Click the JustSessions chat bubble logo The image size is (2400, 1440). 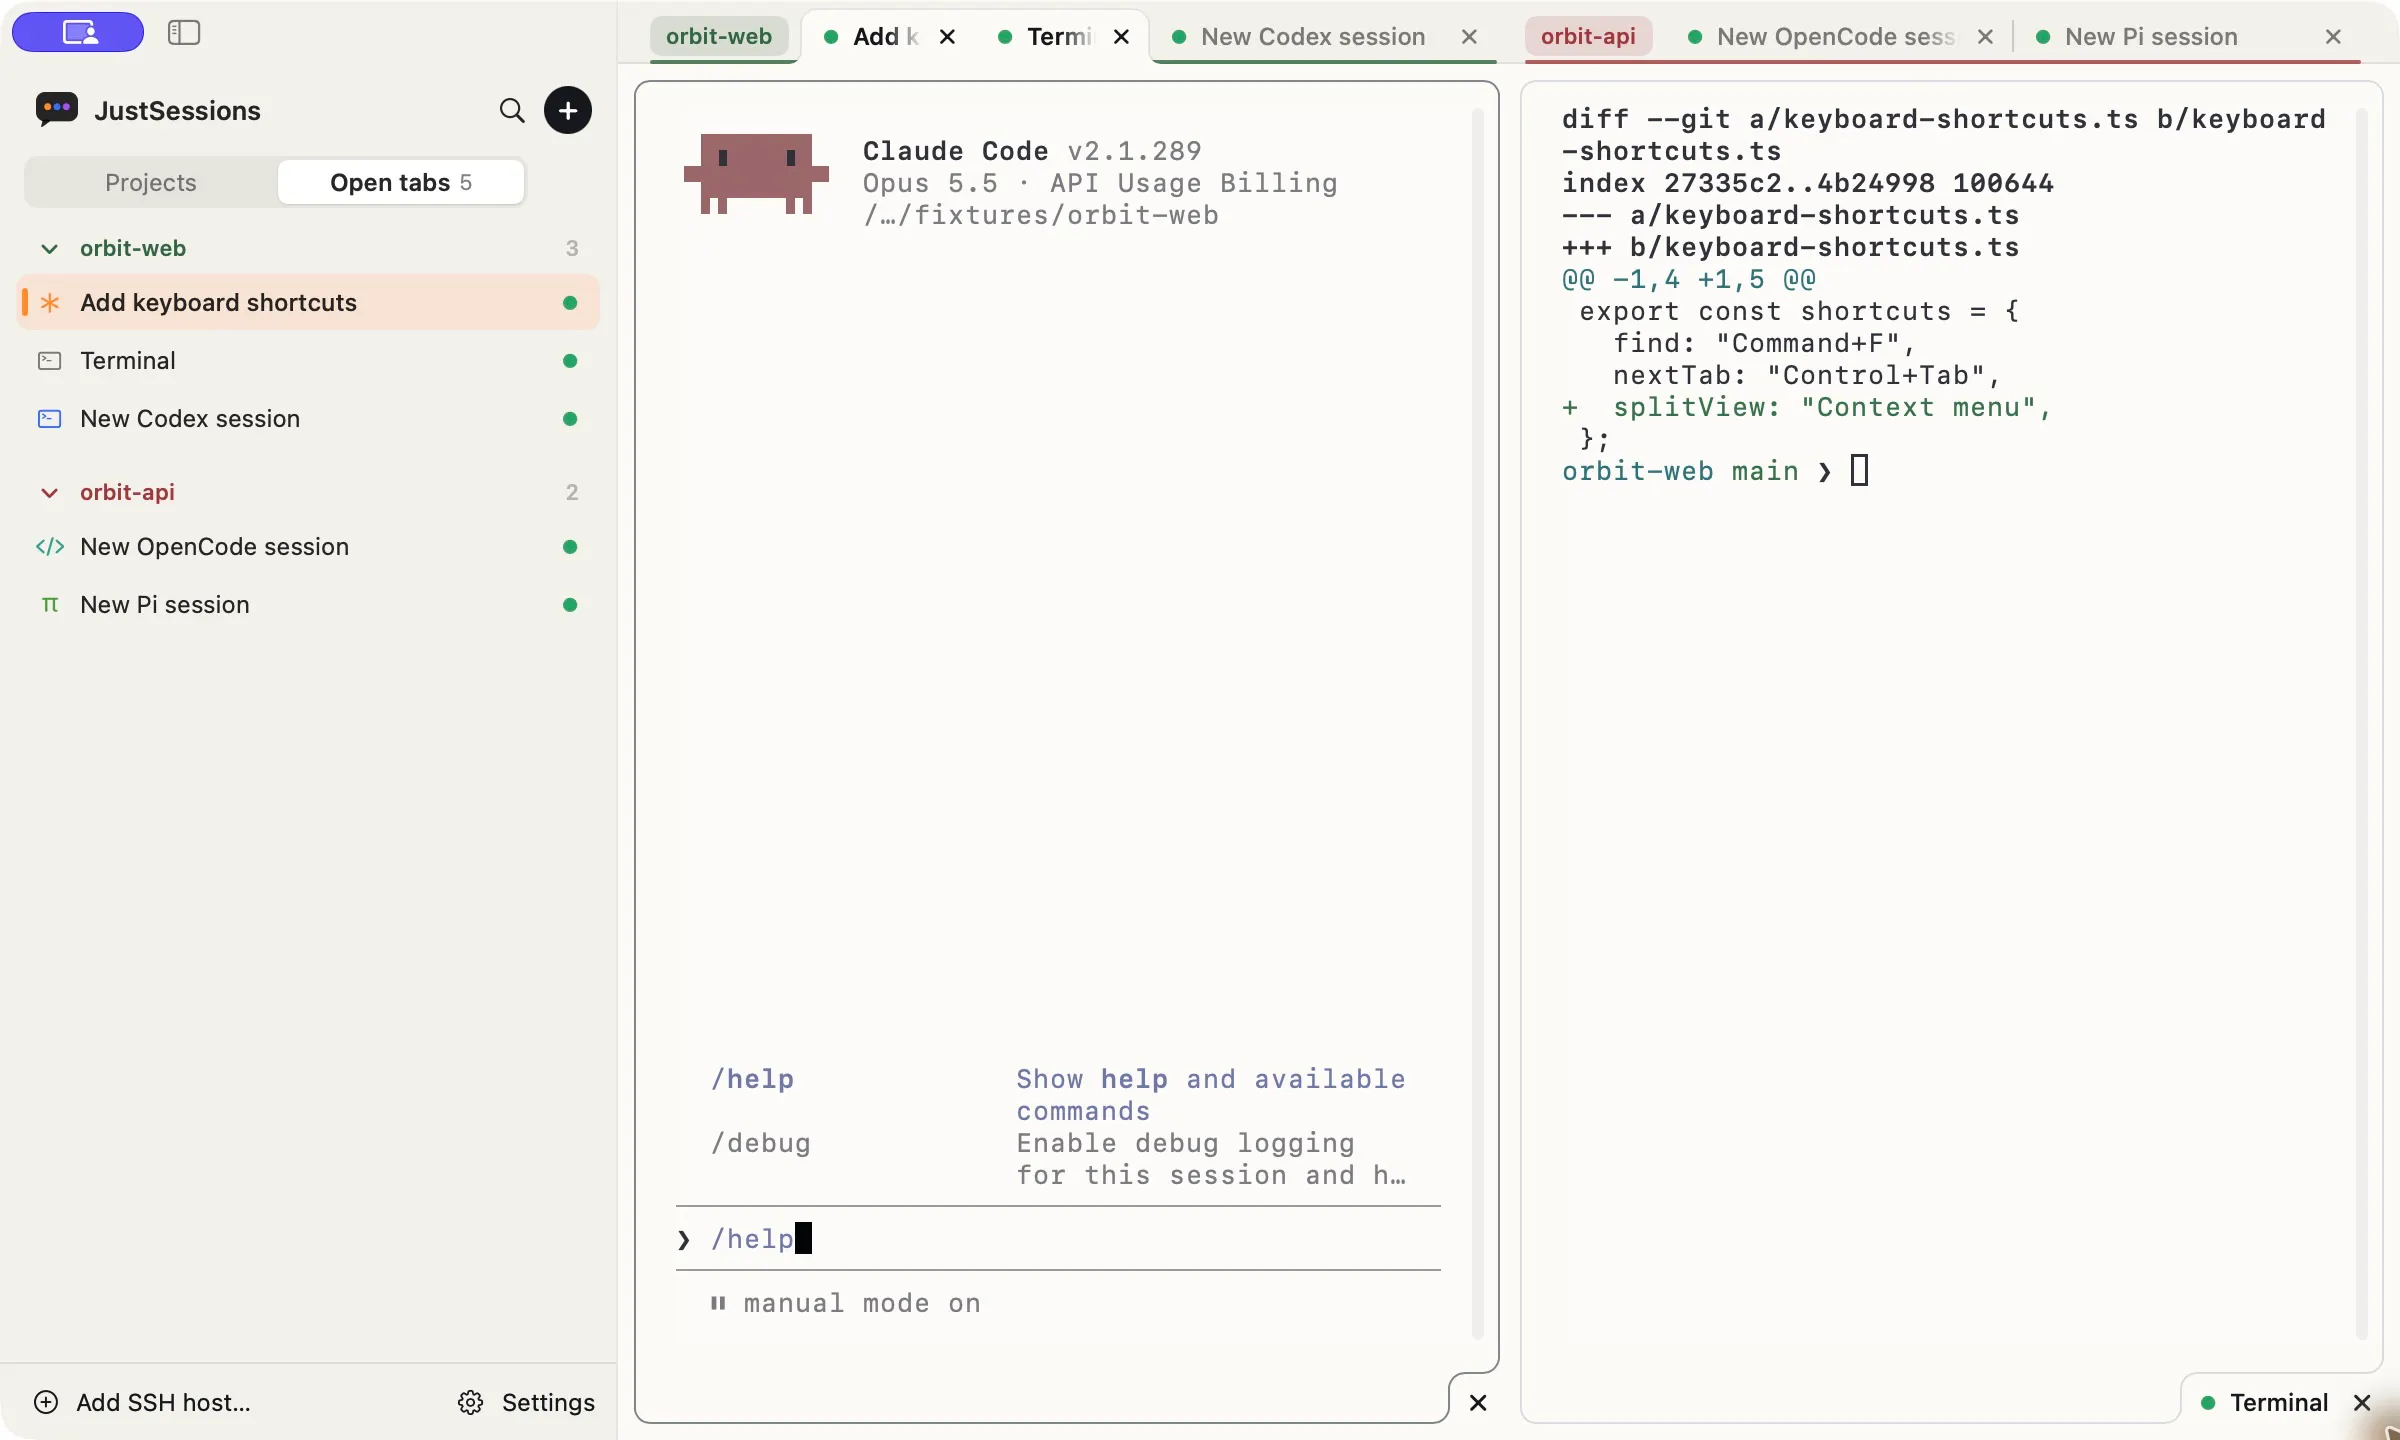pyautogui.click(x=56, y=109)
